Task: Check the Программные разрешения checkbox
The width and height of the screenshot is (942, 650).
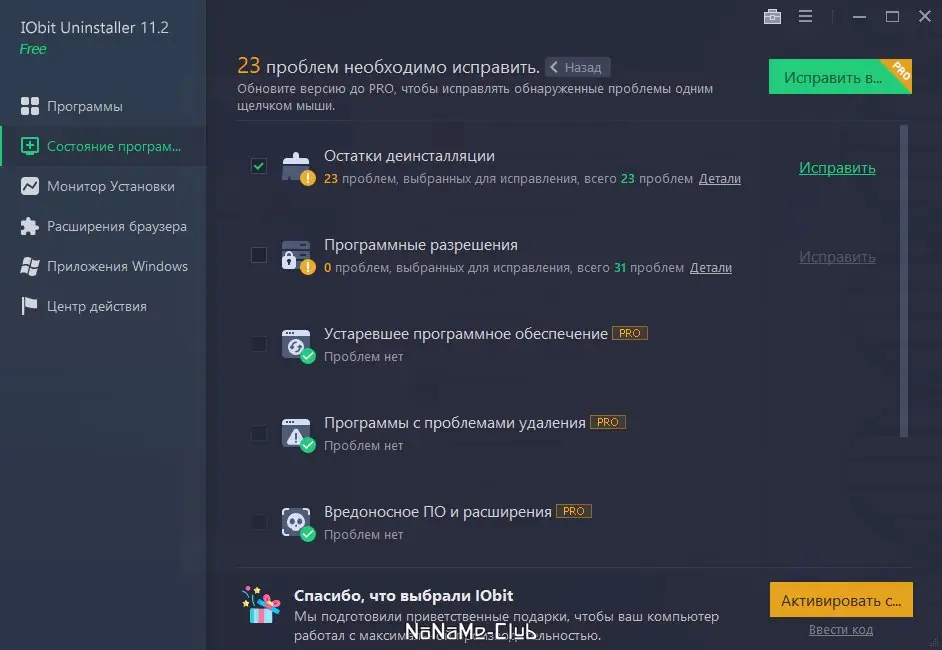Action: pyautogui.click(x=259, y=255)
